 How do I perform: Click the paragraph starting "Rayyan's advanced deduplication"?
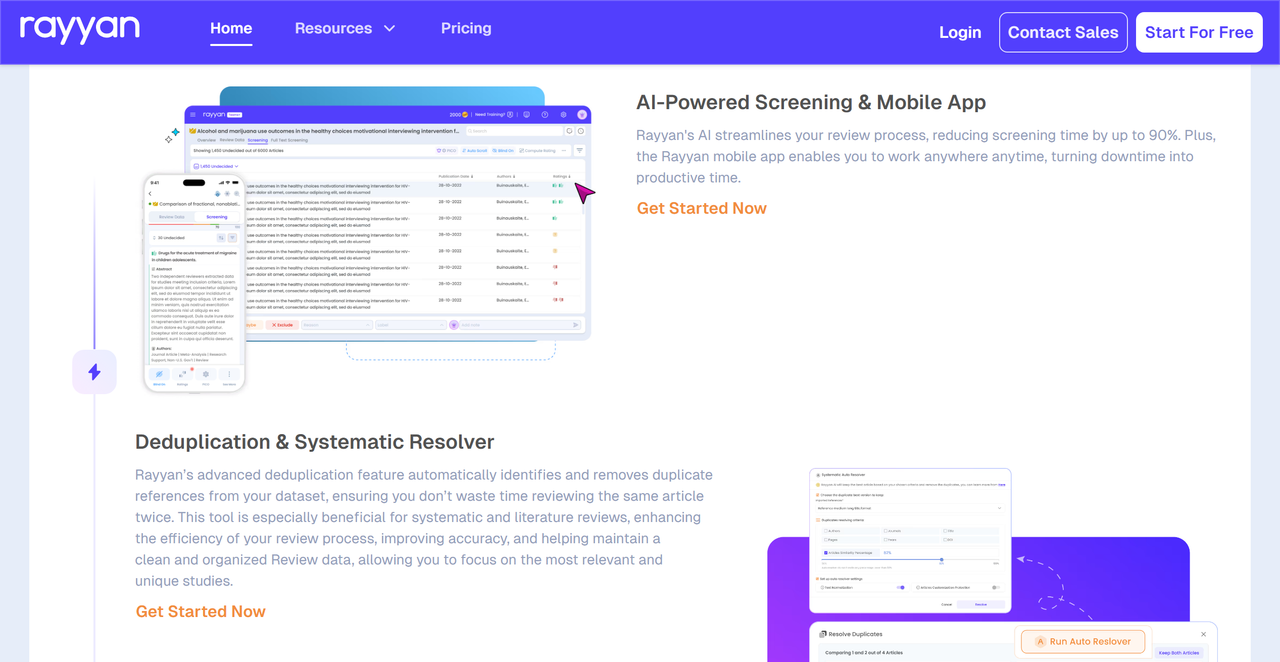(424, 527)
